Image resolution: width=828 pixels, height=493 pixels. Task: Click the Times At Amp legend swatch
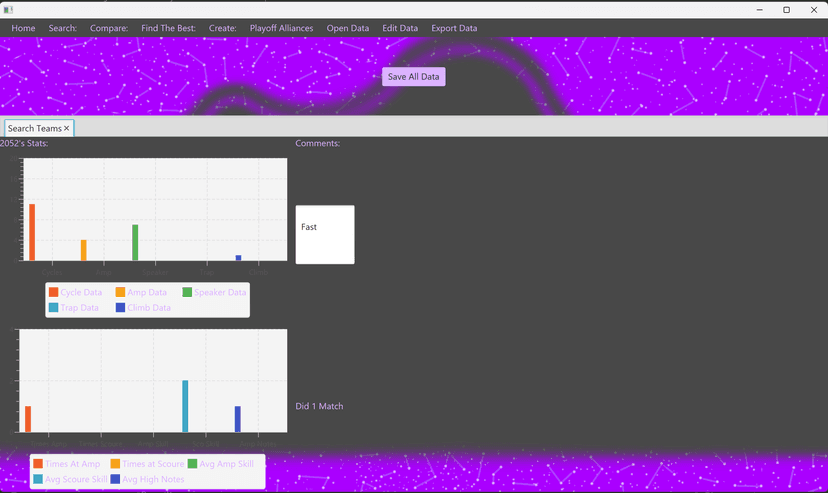[x=38, y=463]
